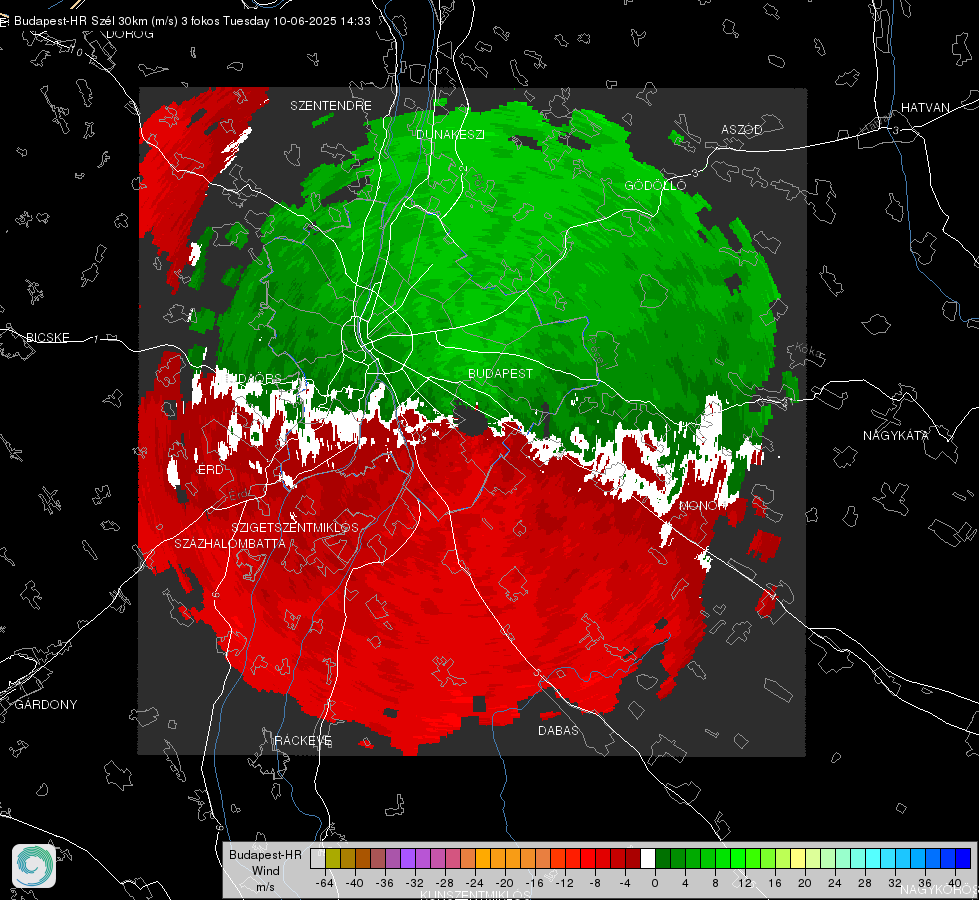Click the olive swatch at the -64 mark
This screenshot has width=979, height=900.
(333, 858)
